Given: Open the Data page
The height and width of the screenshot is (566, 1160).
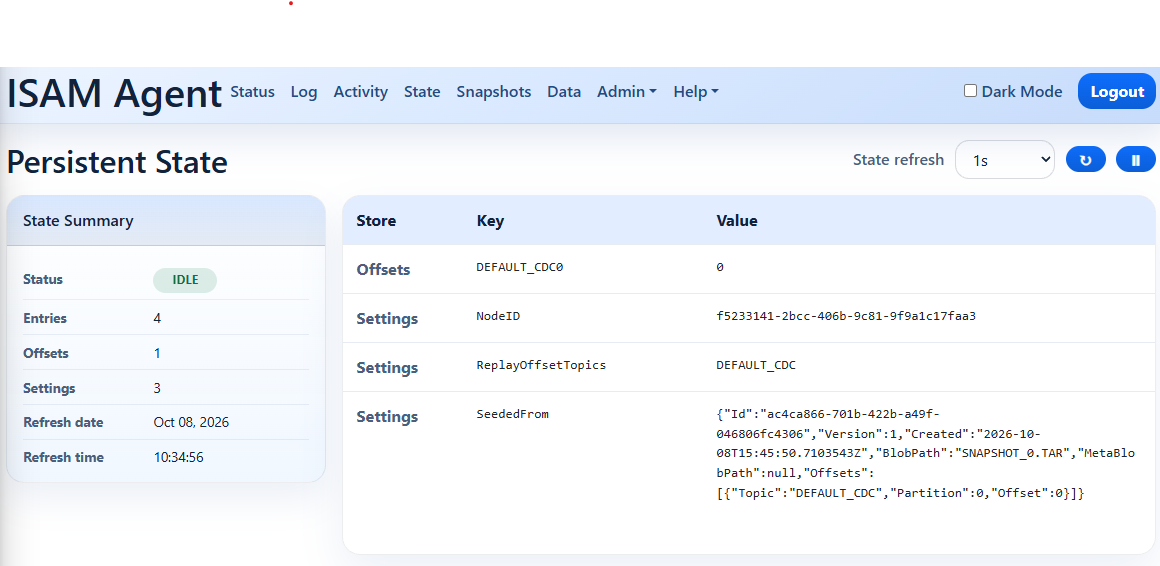Looking at the screenshot, I should (x=564, y=92).
